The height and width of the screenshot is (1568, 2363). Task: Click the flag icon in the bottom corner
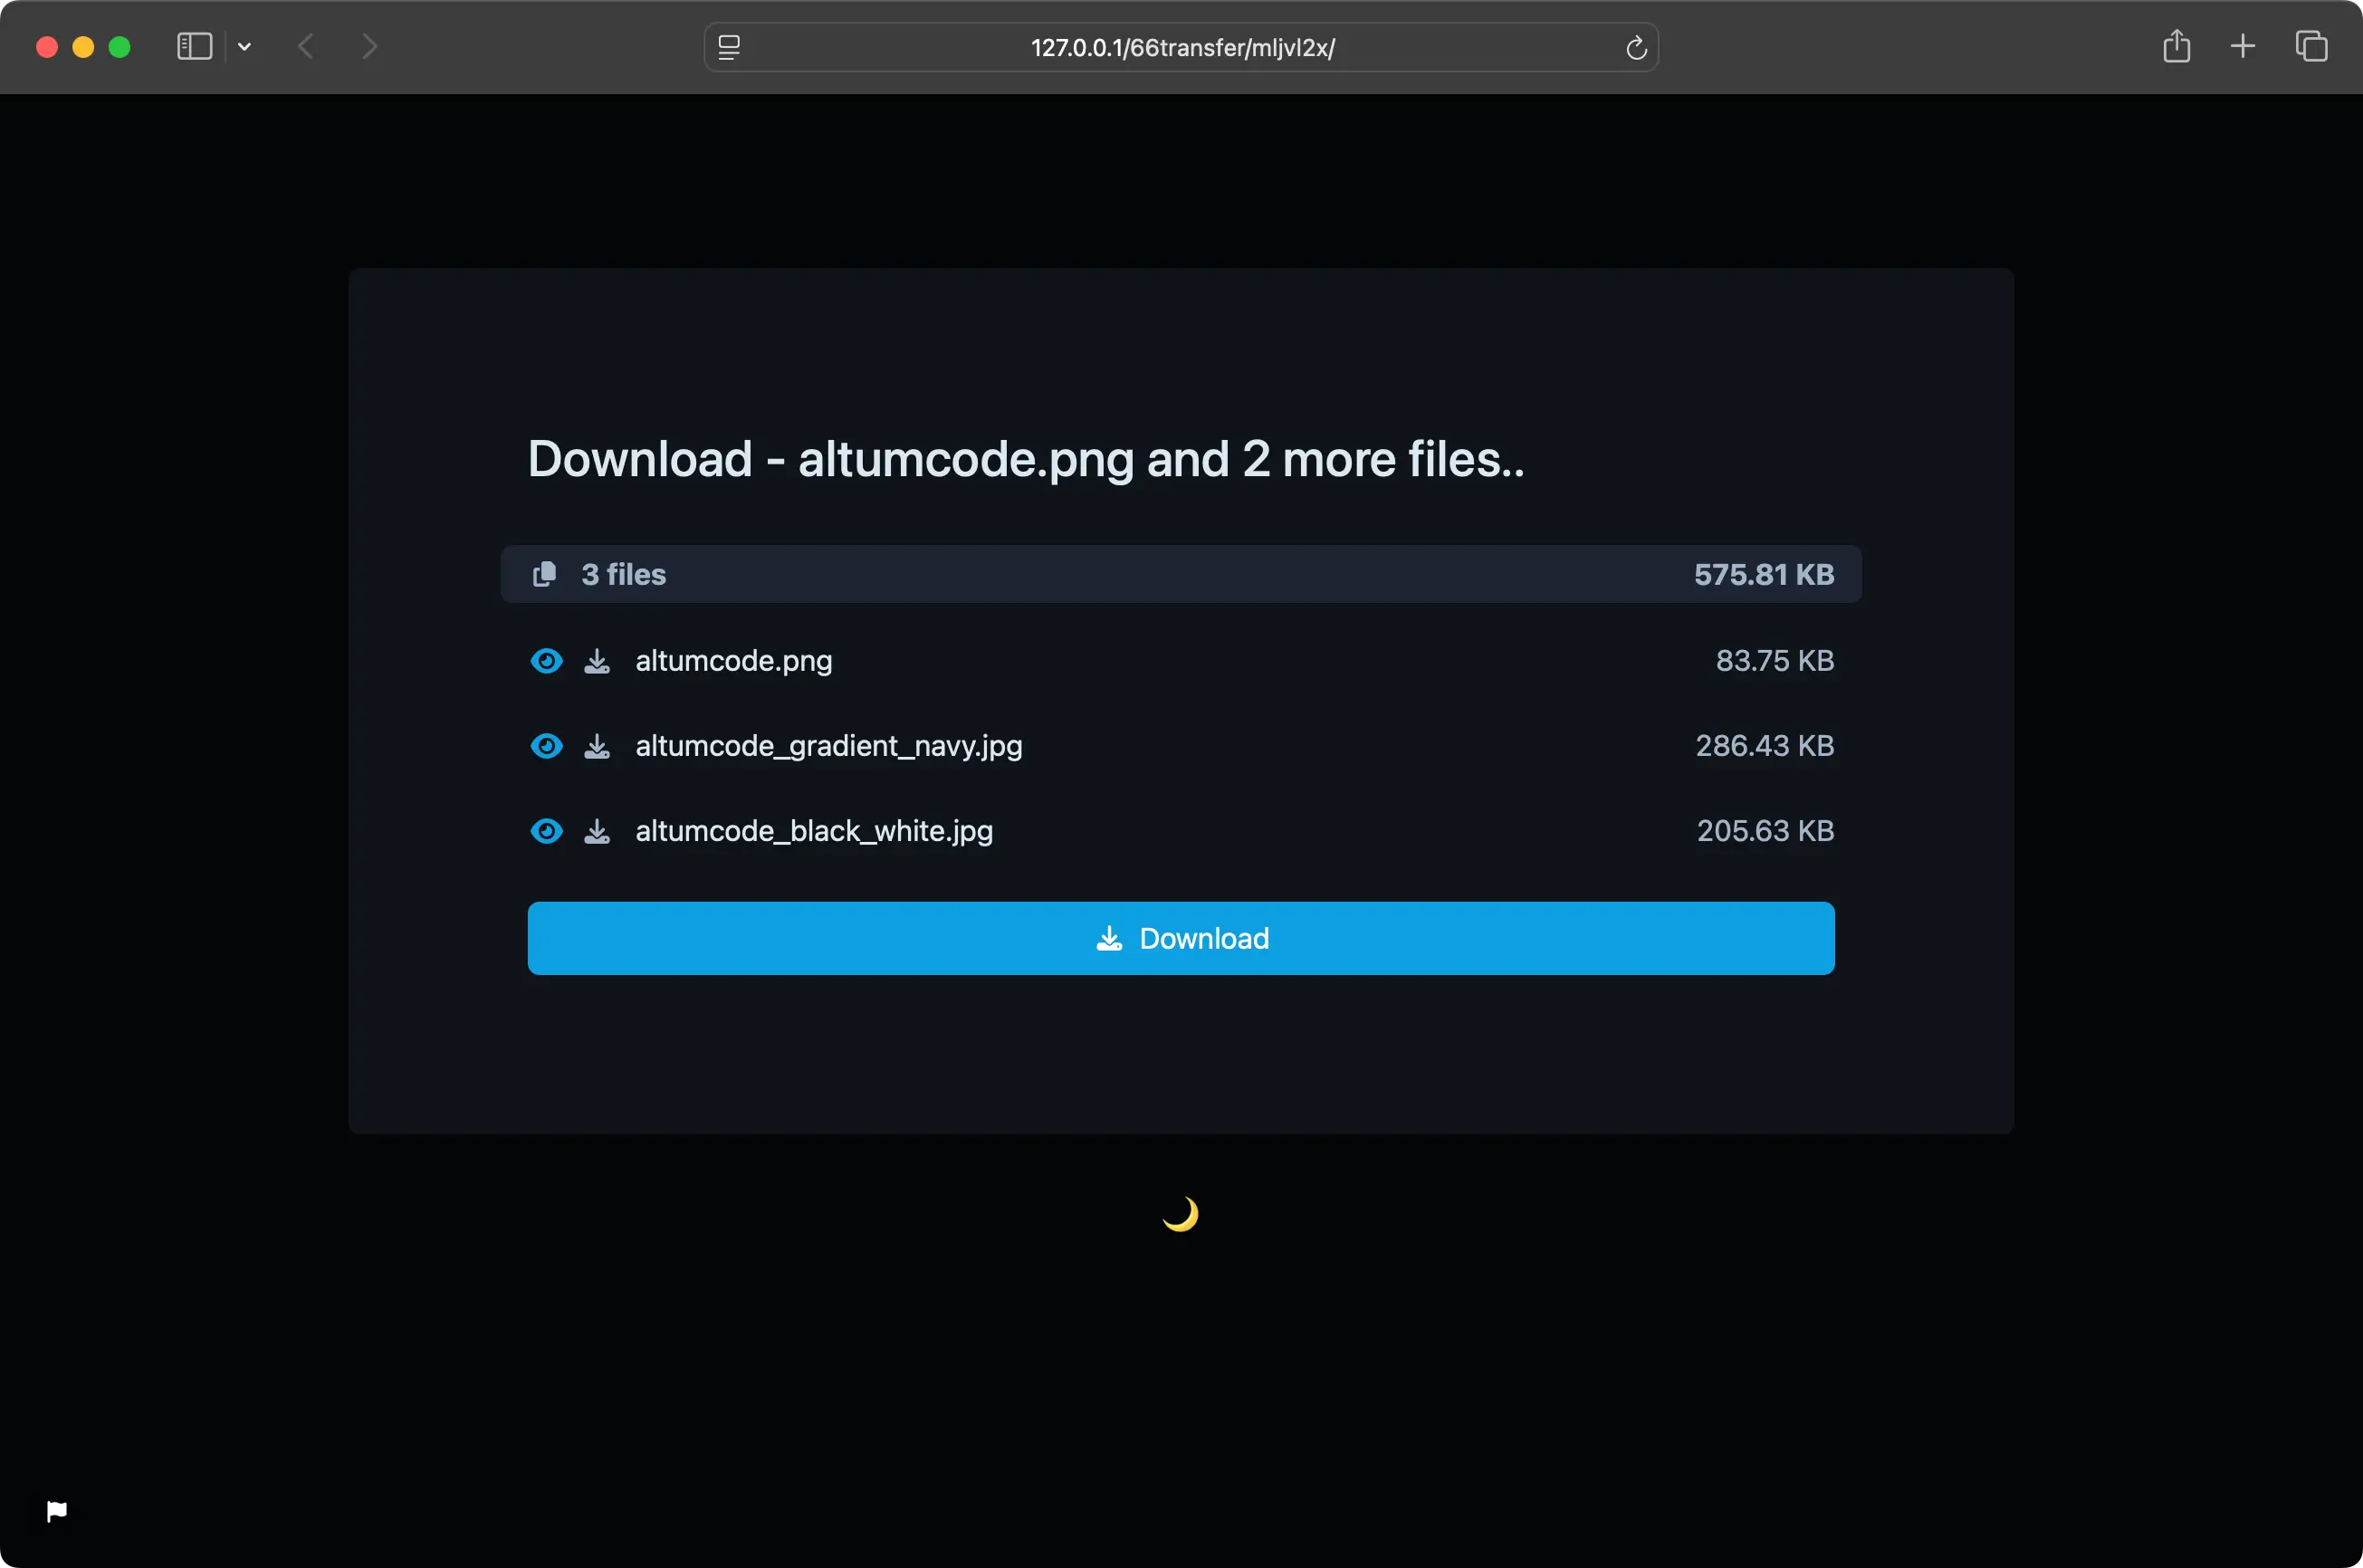[57, 1510]
